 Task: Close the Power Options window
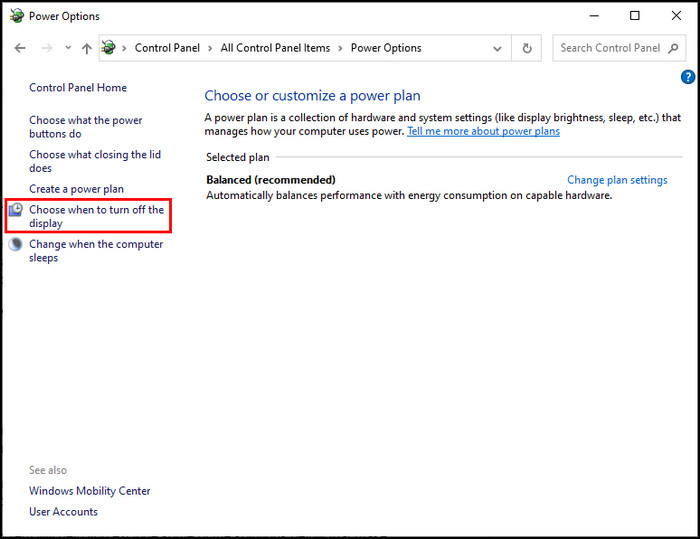point(676,16)
